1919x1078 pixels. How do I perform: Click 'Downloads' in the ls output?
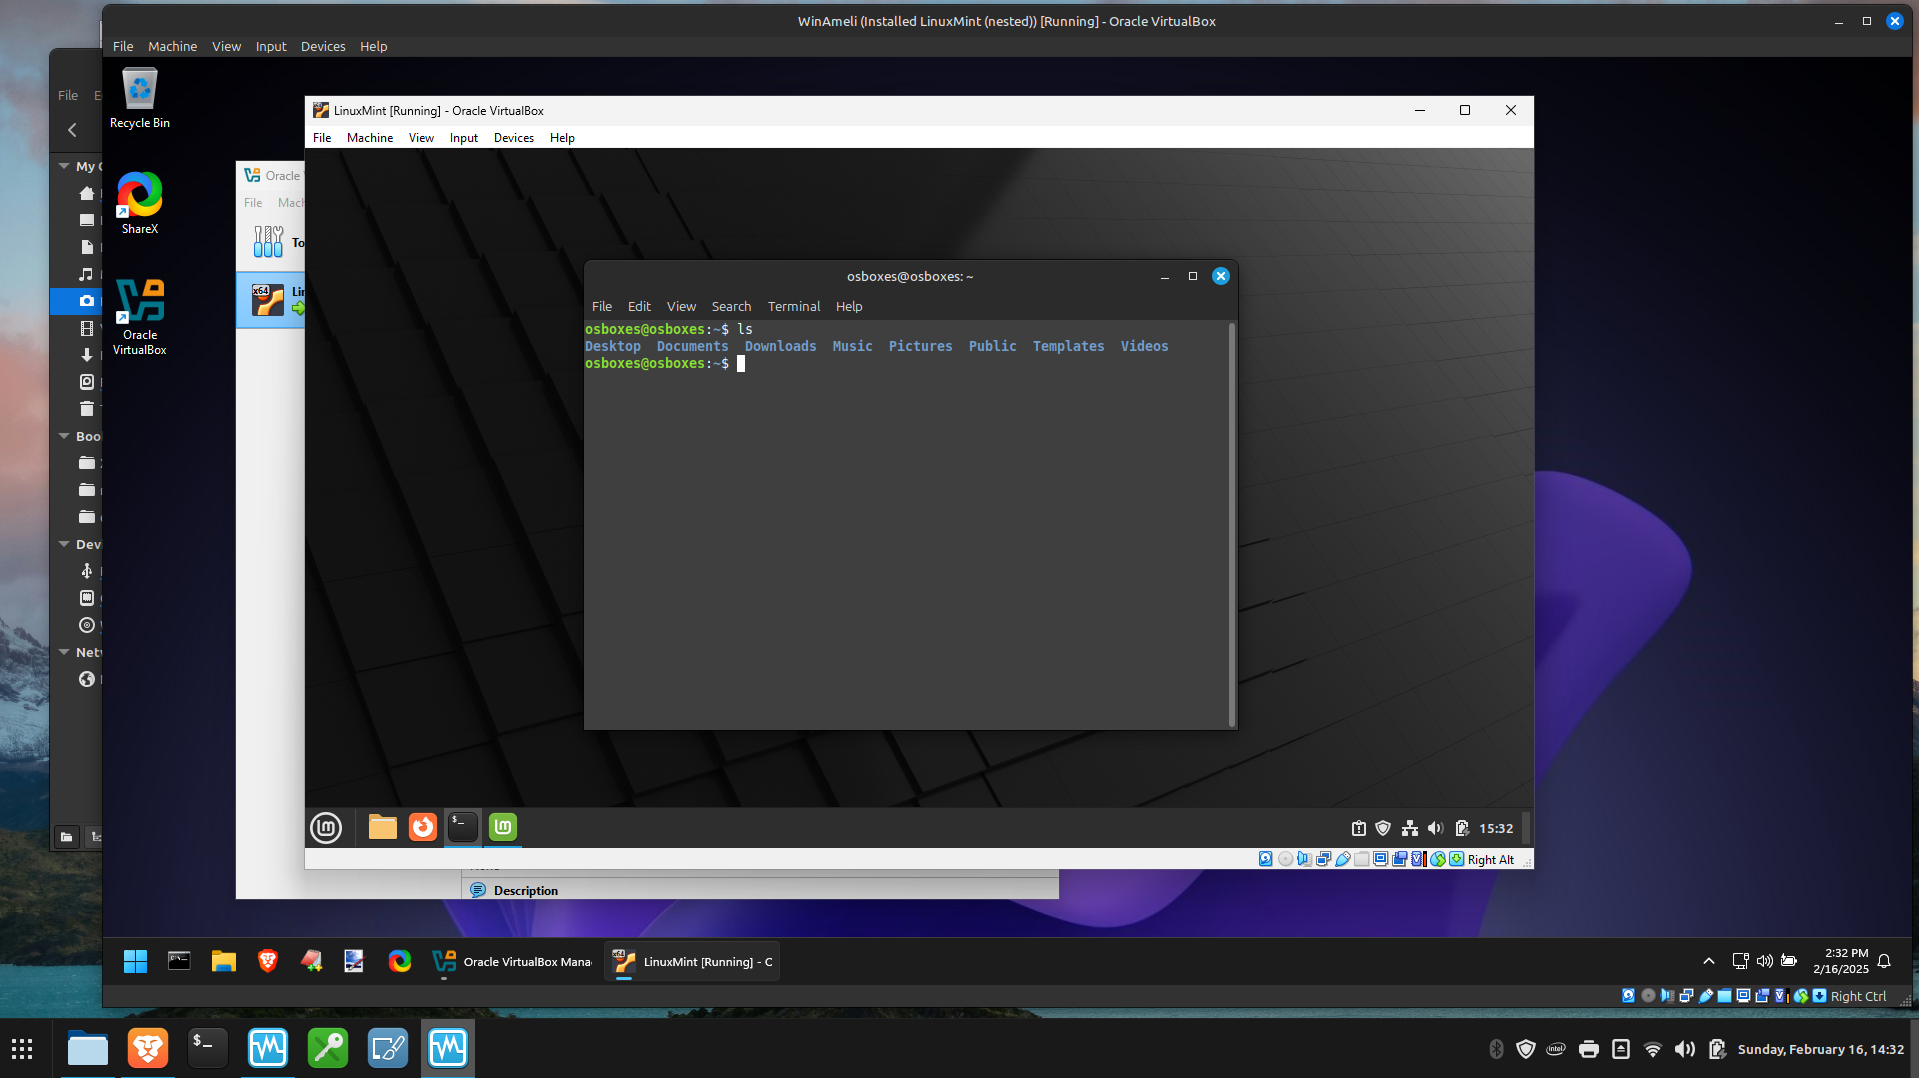780,346
